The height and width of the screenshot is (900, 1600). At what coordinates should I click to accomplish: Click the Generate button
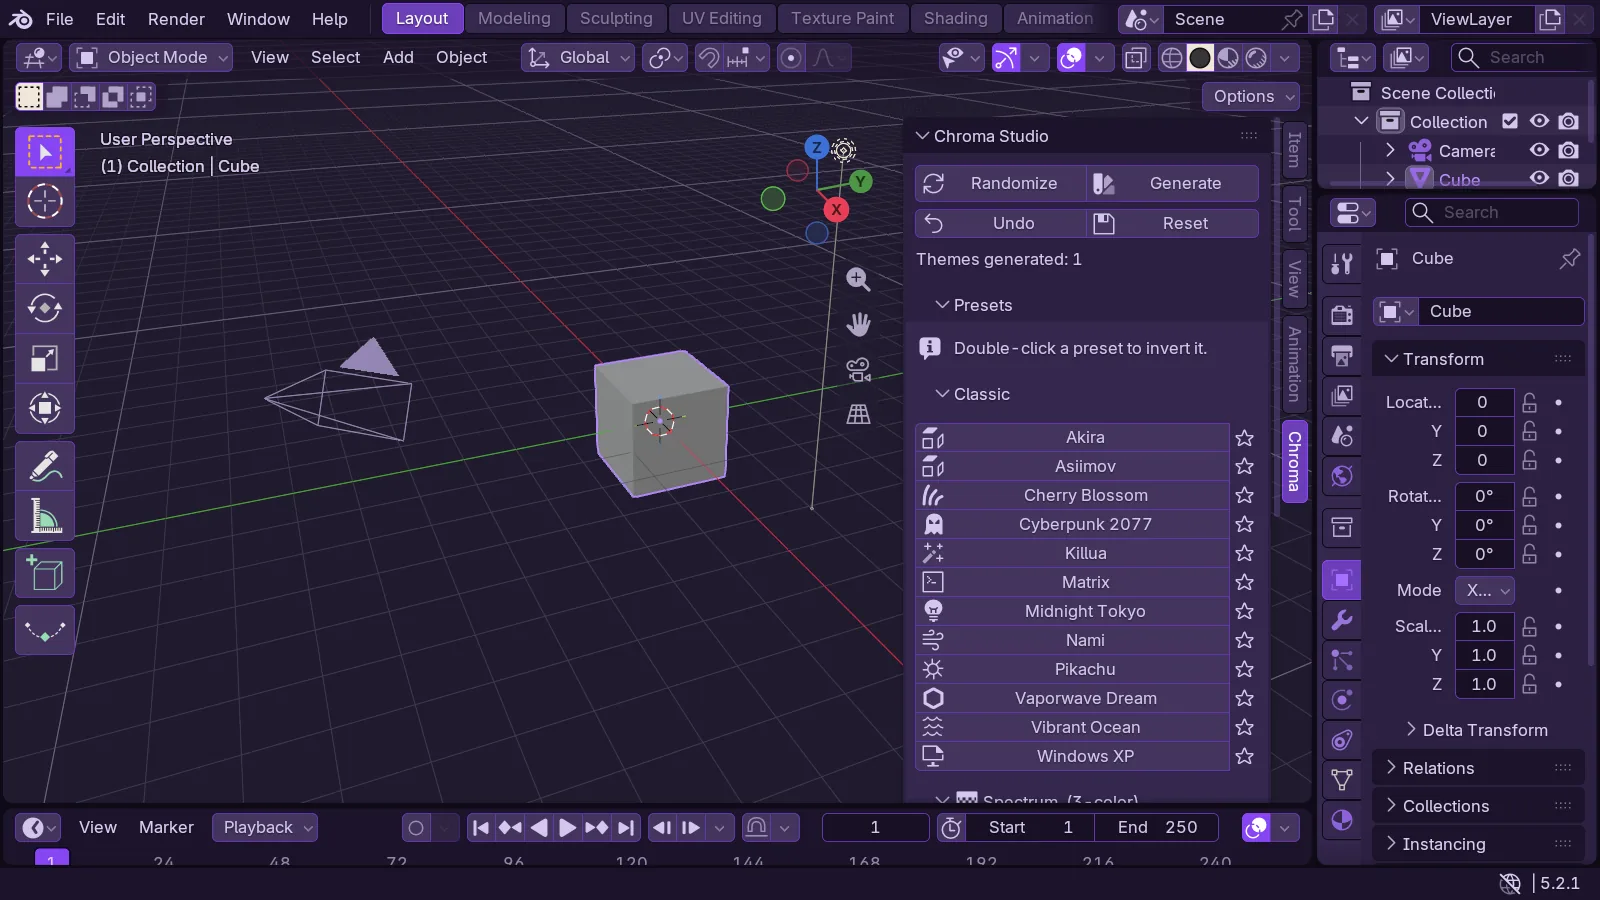(1173, 184)
